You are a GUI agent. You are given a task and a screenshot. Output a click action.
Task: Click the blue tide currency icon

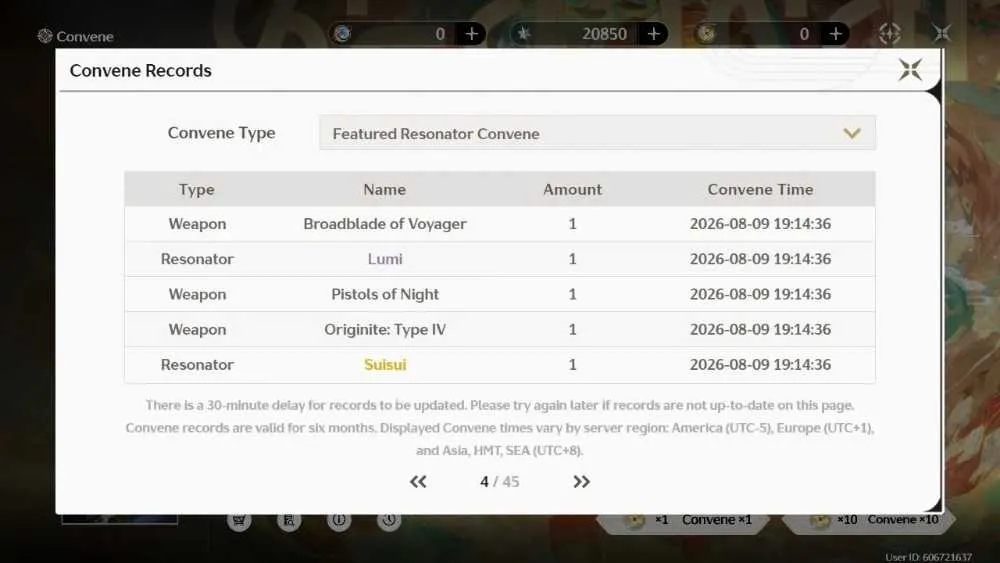pos(342,34)
